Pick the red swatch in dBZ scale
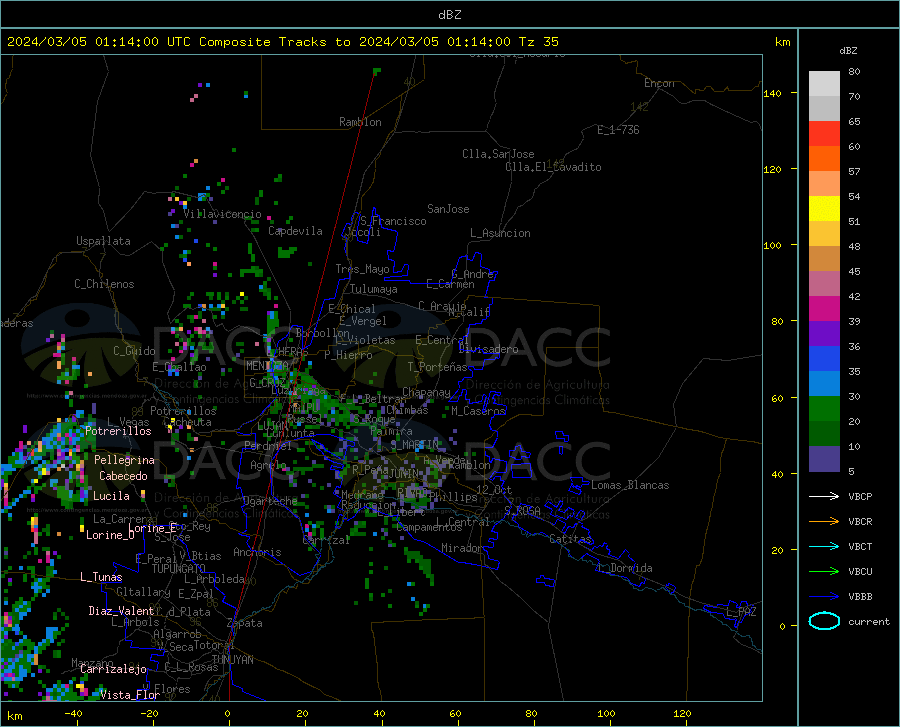 (824, 134)
